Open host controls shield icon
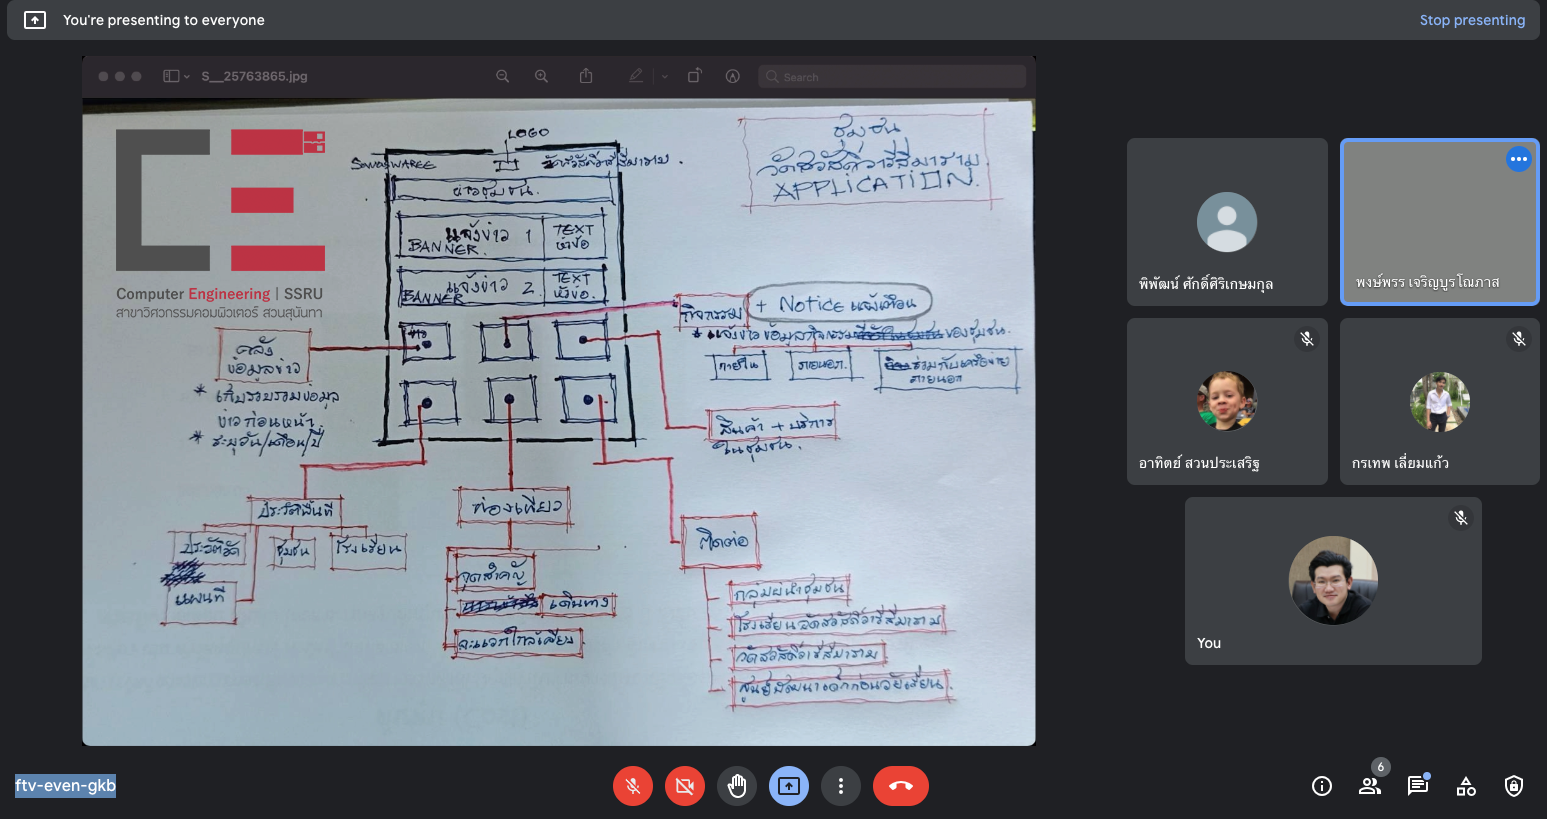This screenshot has width=1547, height=819. coord(1514,786)
